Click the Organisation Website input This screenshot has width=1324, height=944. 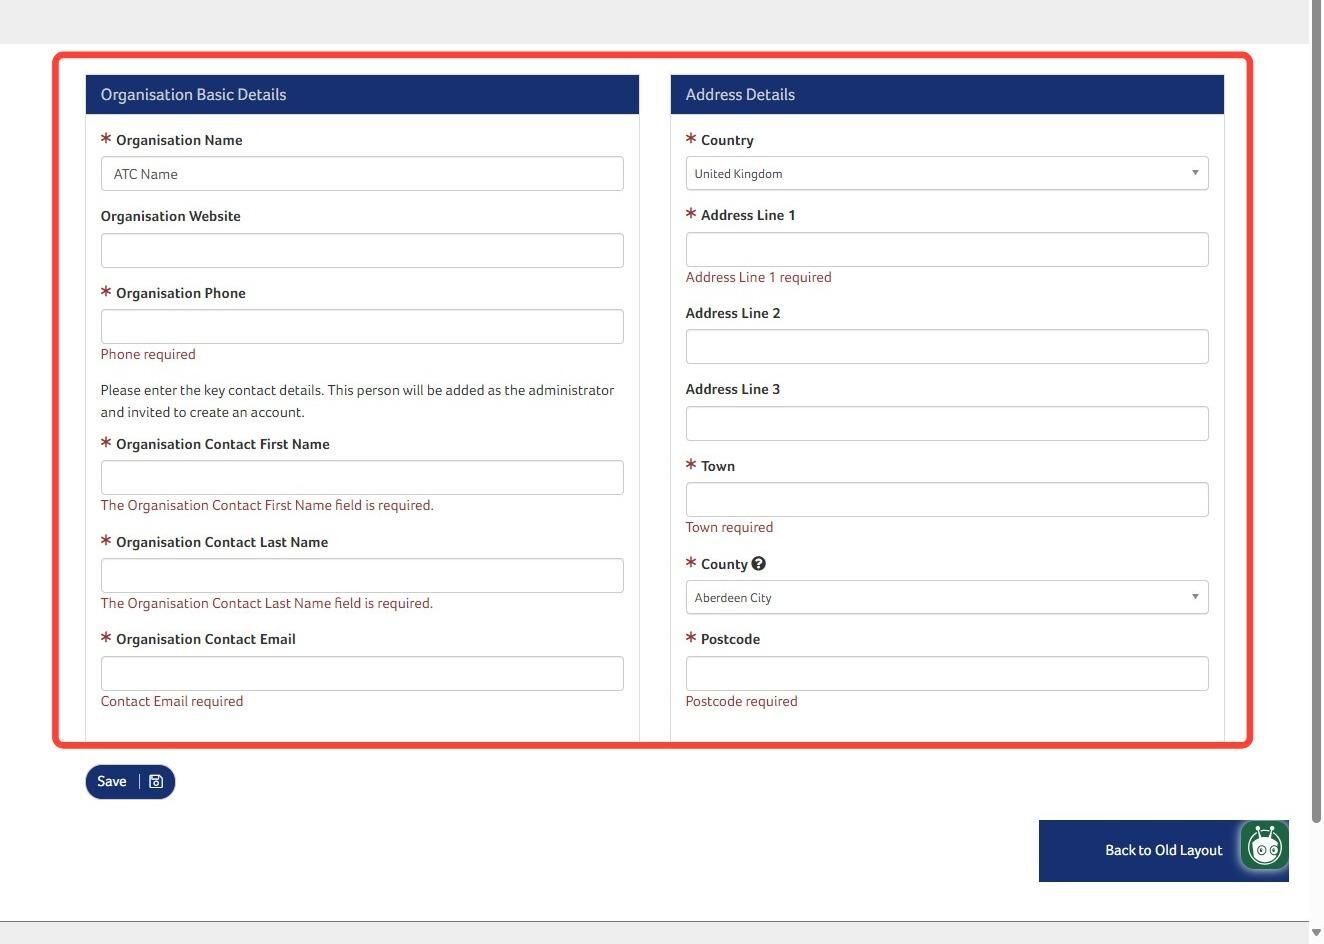tap(362, 250)
